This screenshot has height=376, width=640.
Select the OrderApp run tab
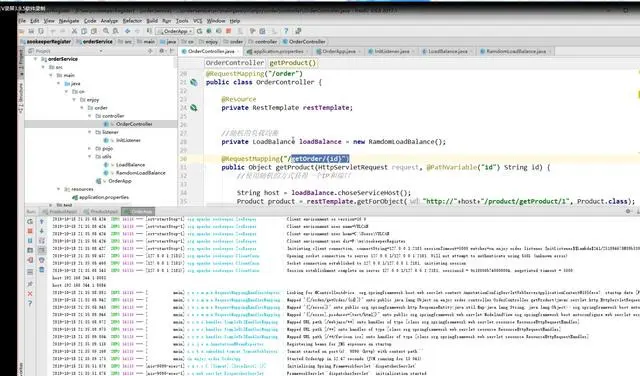tap(138, 211)
